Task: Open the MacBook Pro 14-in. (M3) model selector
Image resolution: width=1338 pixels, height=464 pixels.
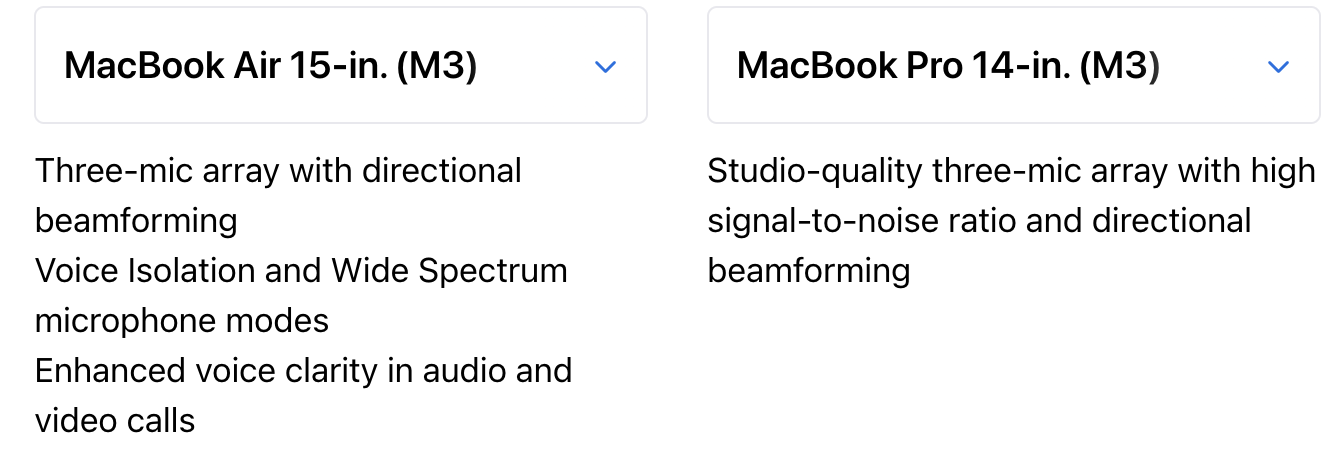Action: click(1014, 65)
